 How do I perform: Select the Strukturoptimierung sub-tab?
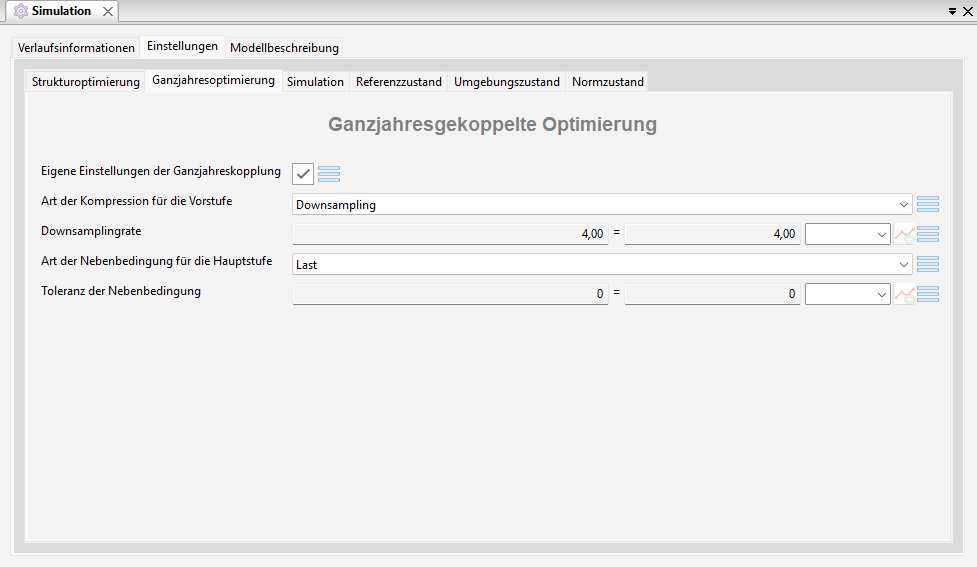point(86,82)
